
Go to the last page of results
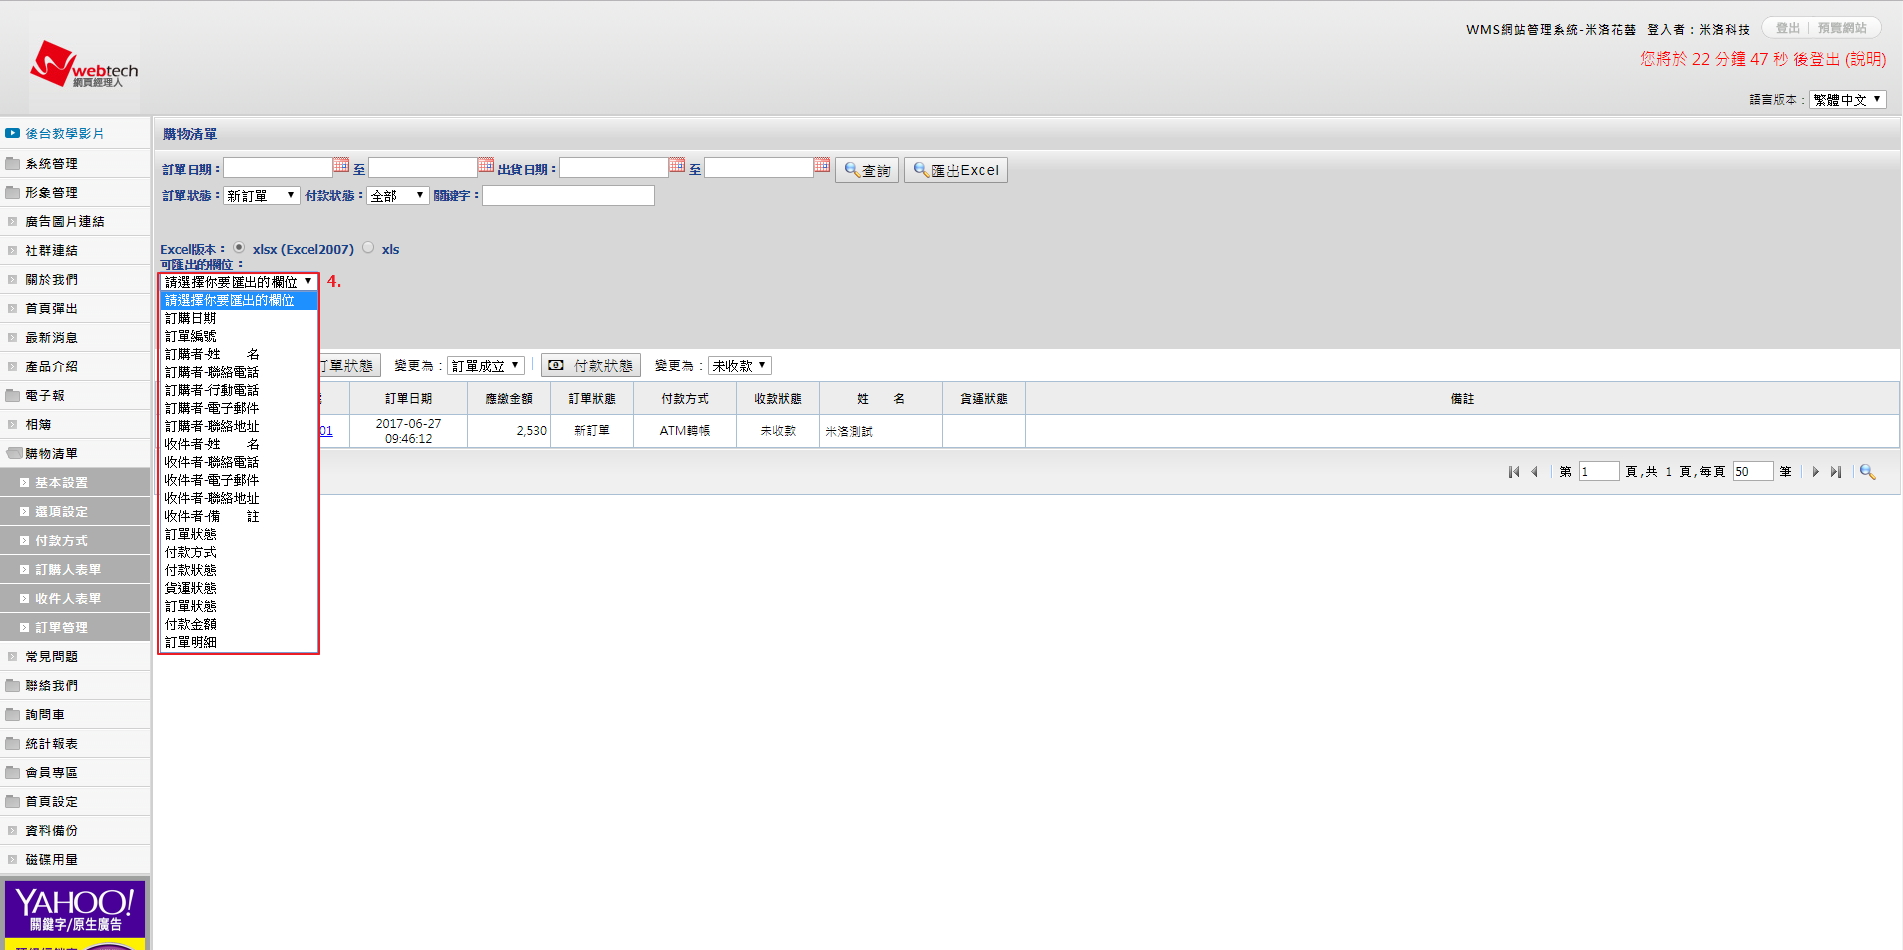tap(1836, 472)
